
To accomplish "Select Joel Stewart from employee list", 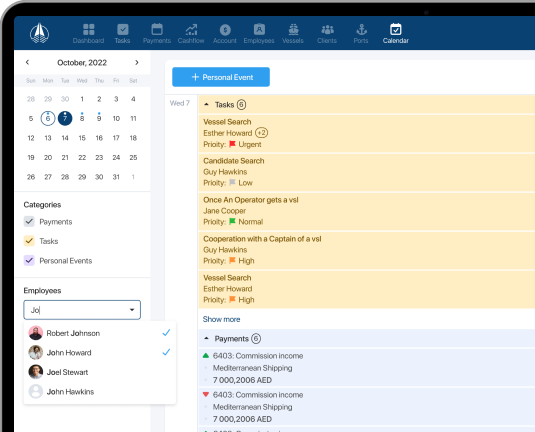I will tap(100, 372).
